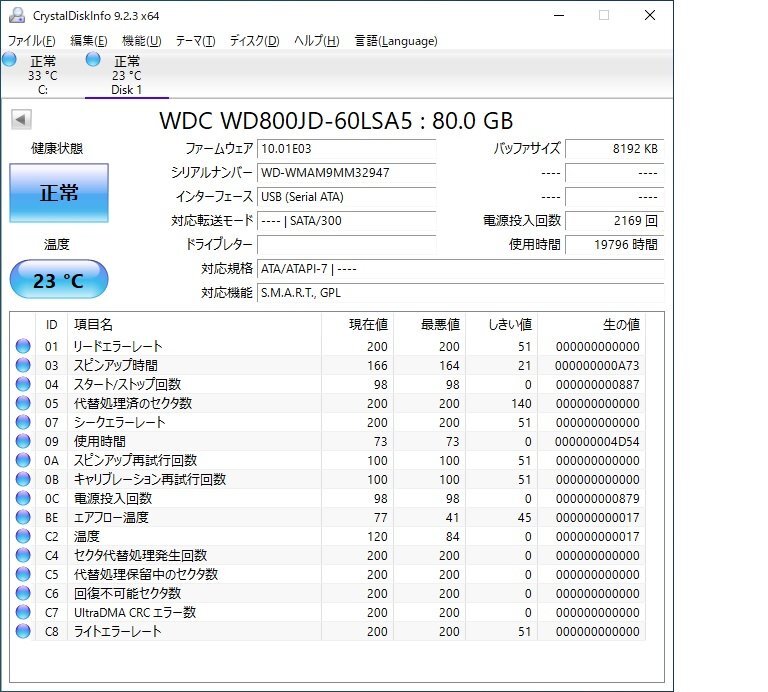Select the raw value 000000000A73
This screenshot has width=768, height=692.
pos(597,365)
